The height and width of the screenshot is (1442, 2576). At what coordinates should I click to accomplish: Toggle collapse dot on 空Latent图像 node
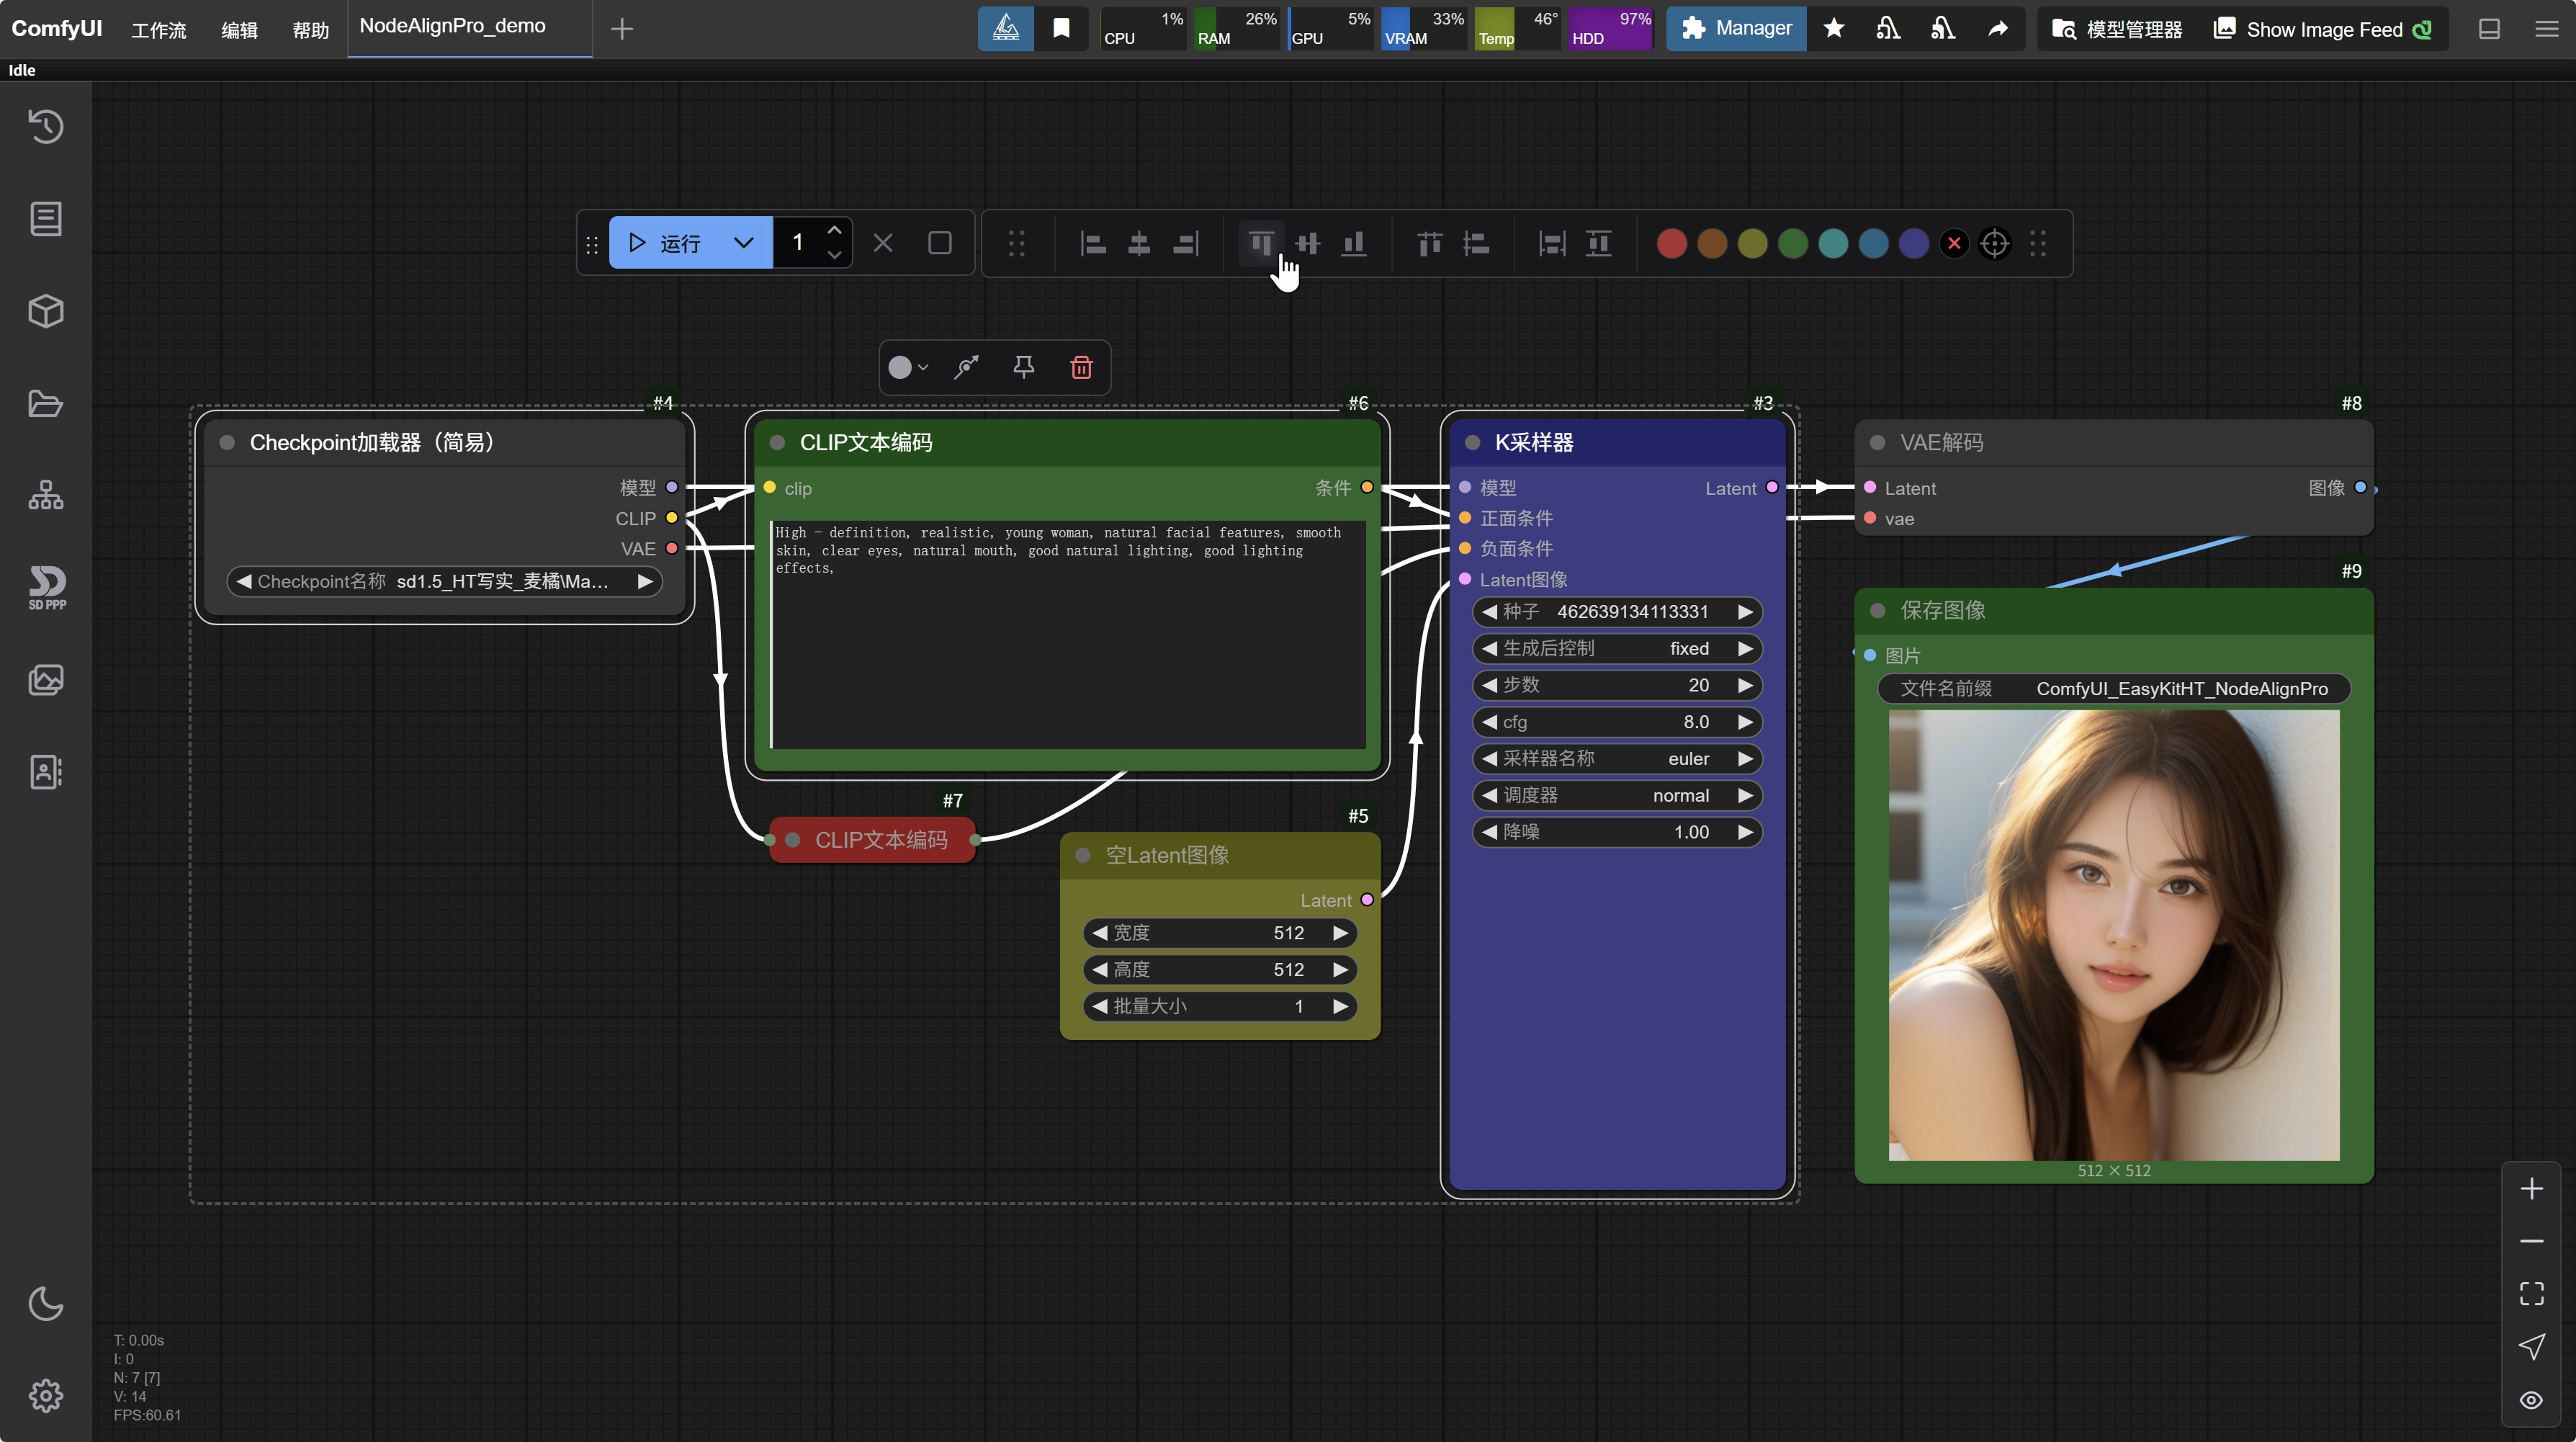[1082, 855]
